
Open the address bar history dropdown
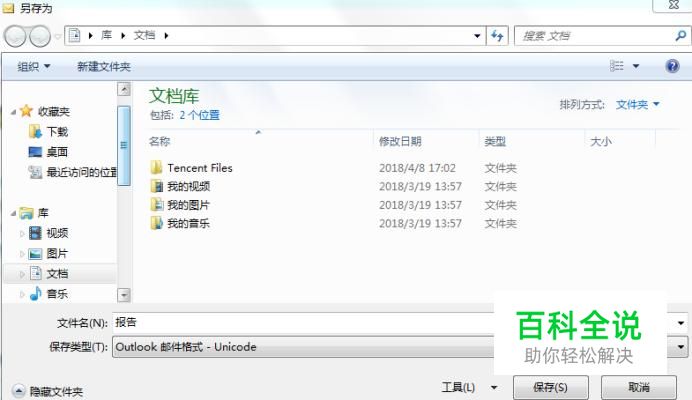[477, 36]
